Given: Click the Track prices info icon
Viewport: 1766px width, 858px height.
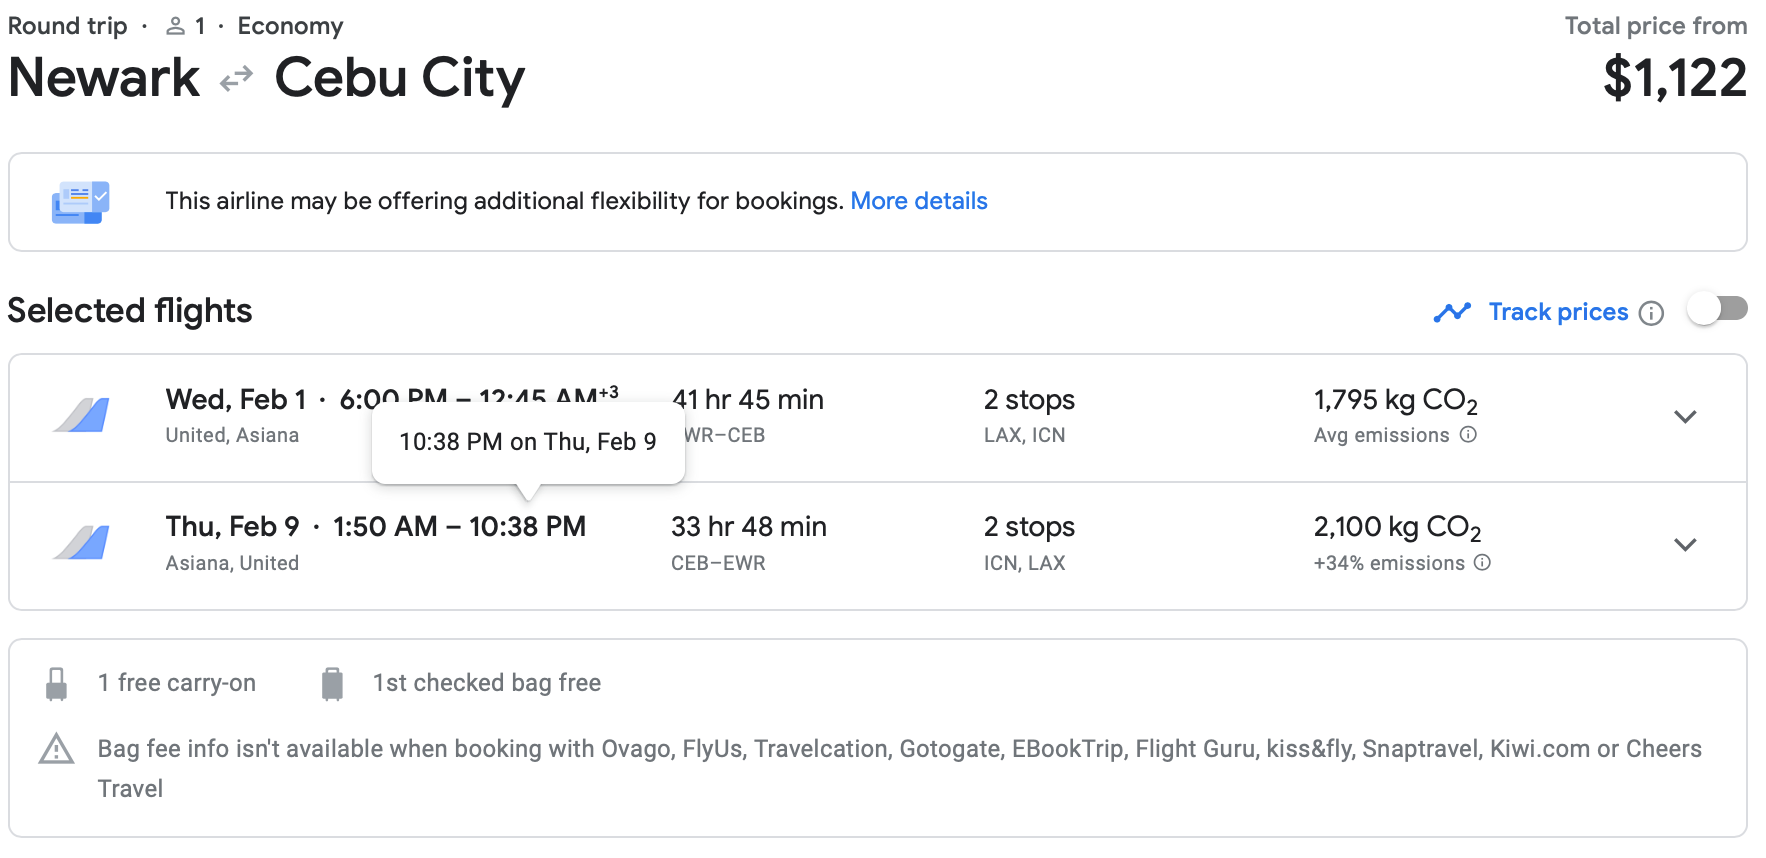Looking at the screenshot, I should coord(1652,313).
